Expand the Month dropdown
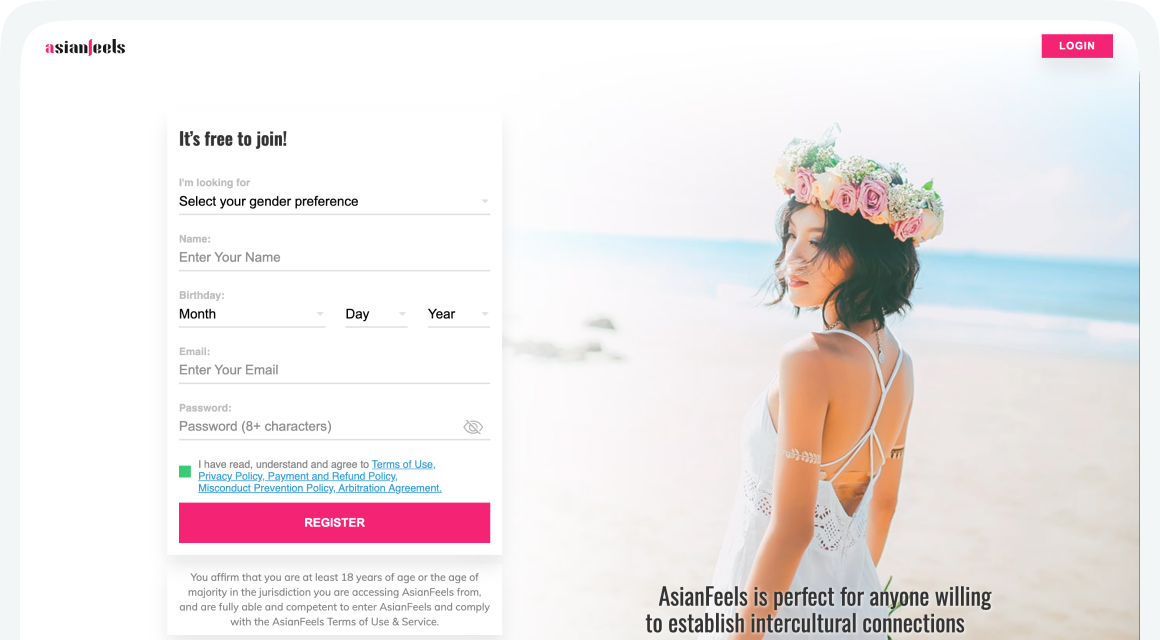Viewport: 1160px width, 640px height. coord(252,314)
